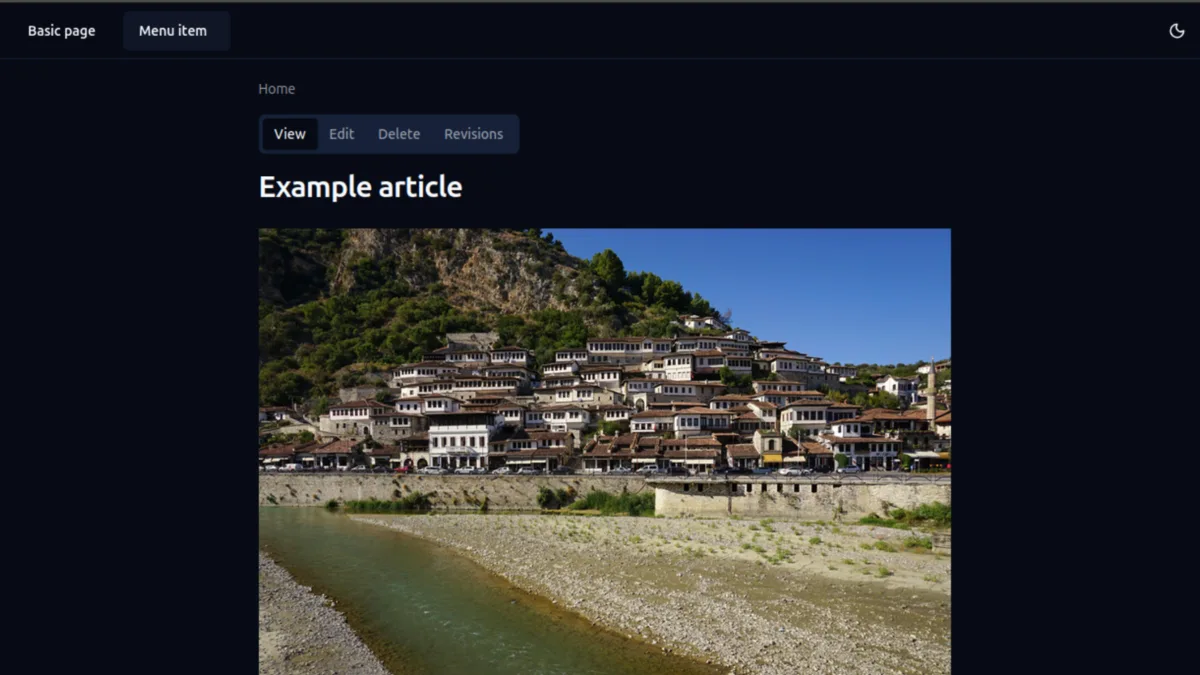Select the Delete tab
1200x675 pixels.
tap(399, 134)
